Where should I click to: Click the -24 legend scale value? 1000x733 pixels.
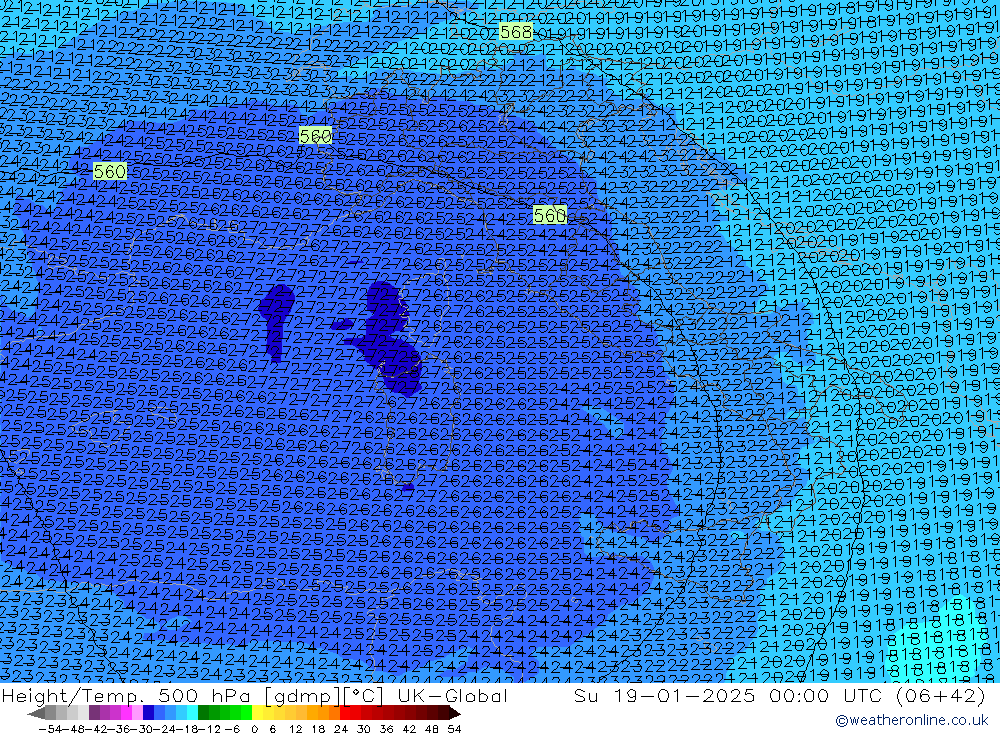[165, 729]
